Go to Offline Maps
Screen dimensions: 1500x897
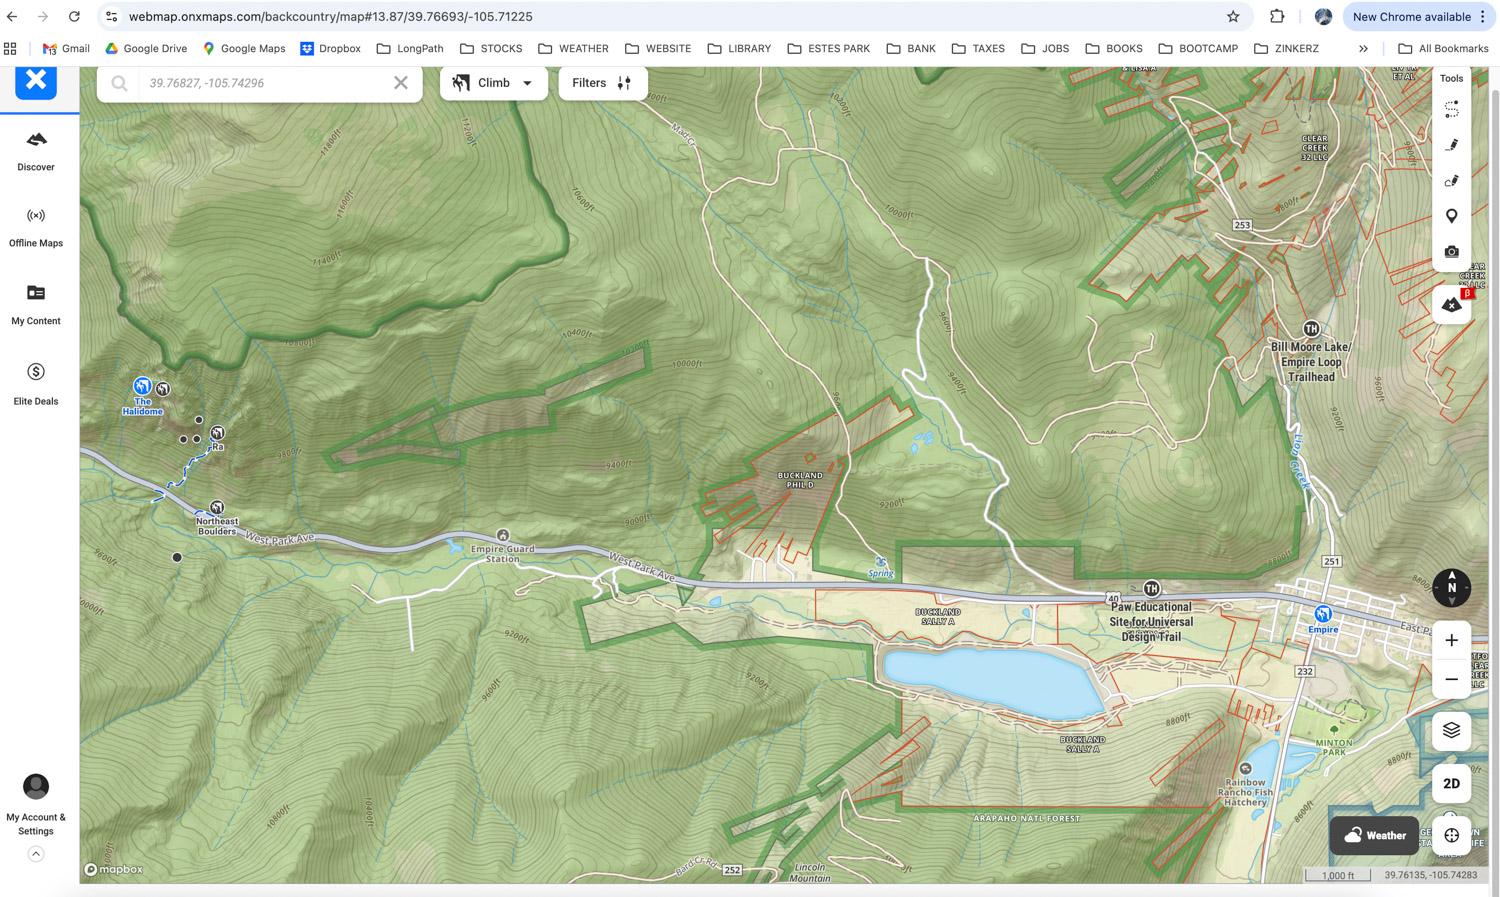(36, 227)
